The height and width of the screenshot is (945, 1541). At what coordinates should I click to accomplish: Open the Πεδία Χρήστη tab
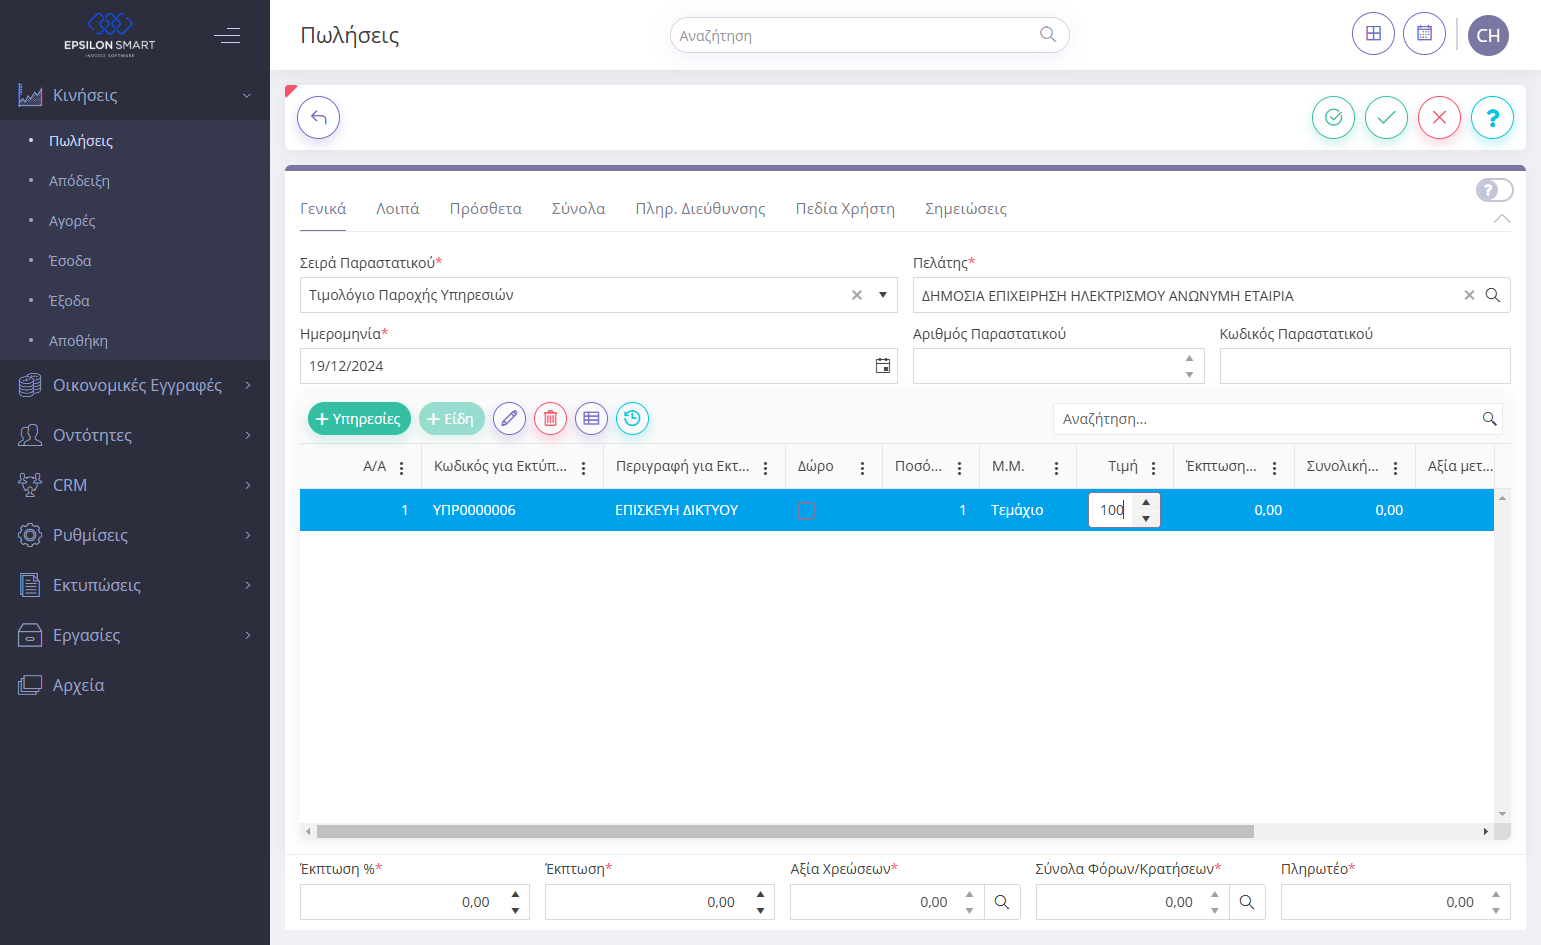pyautogui.click(x=845, y=209)
